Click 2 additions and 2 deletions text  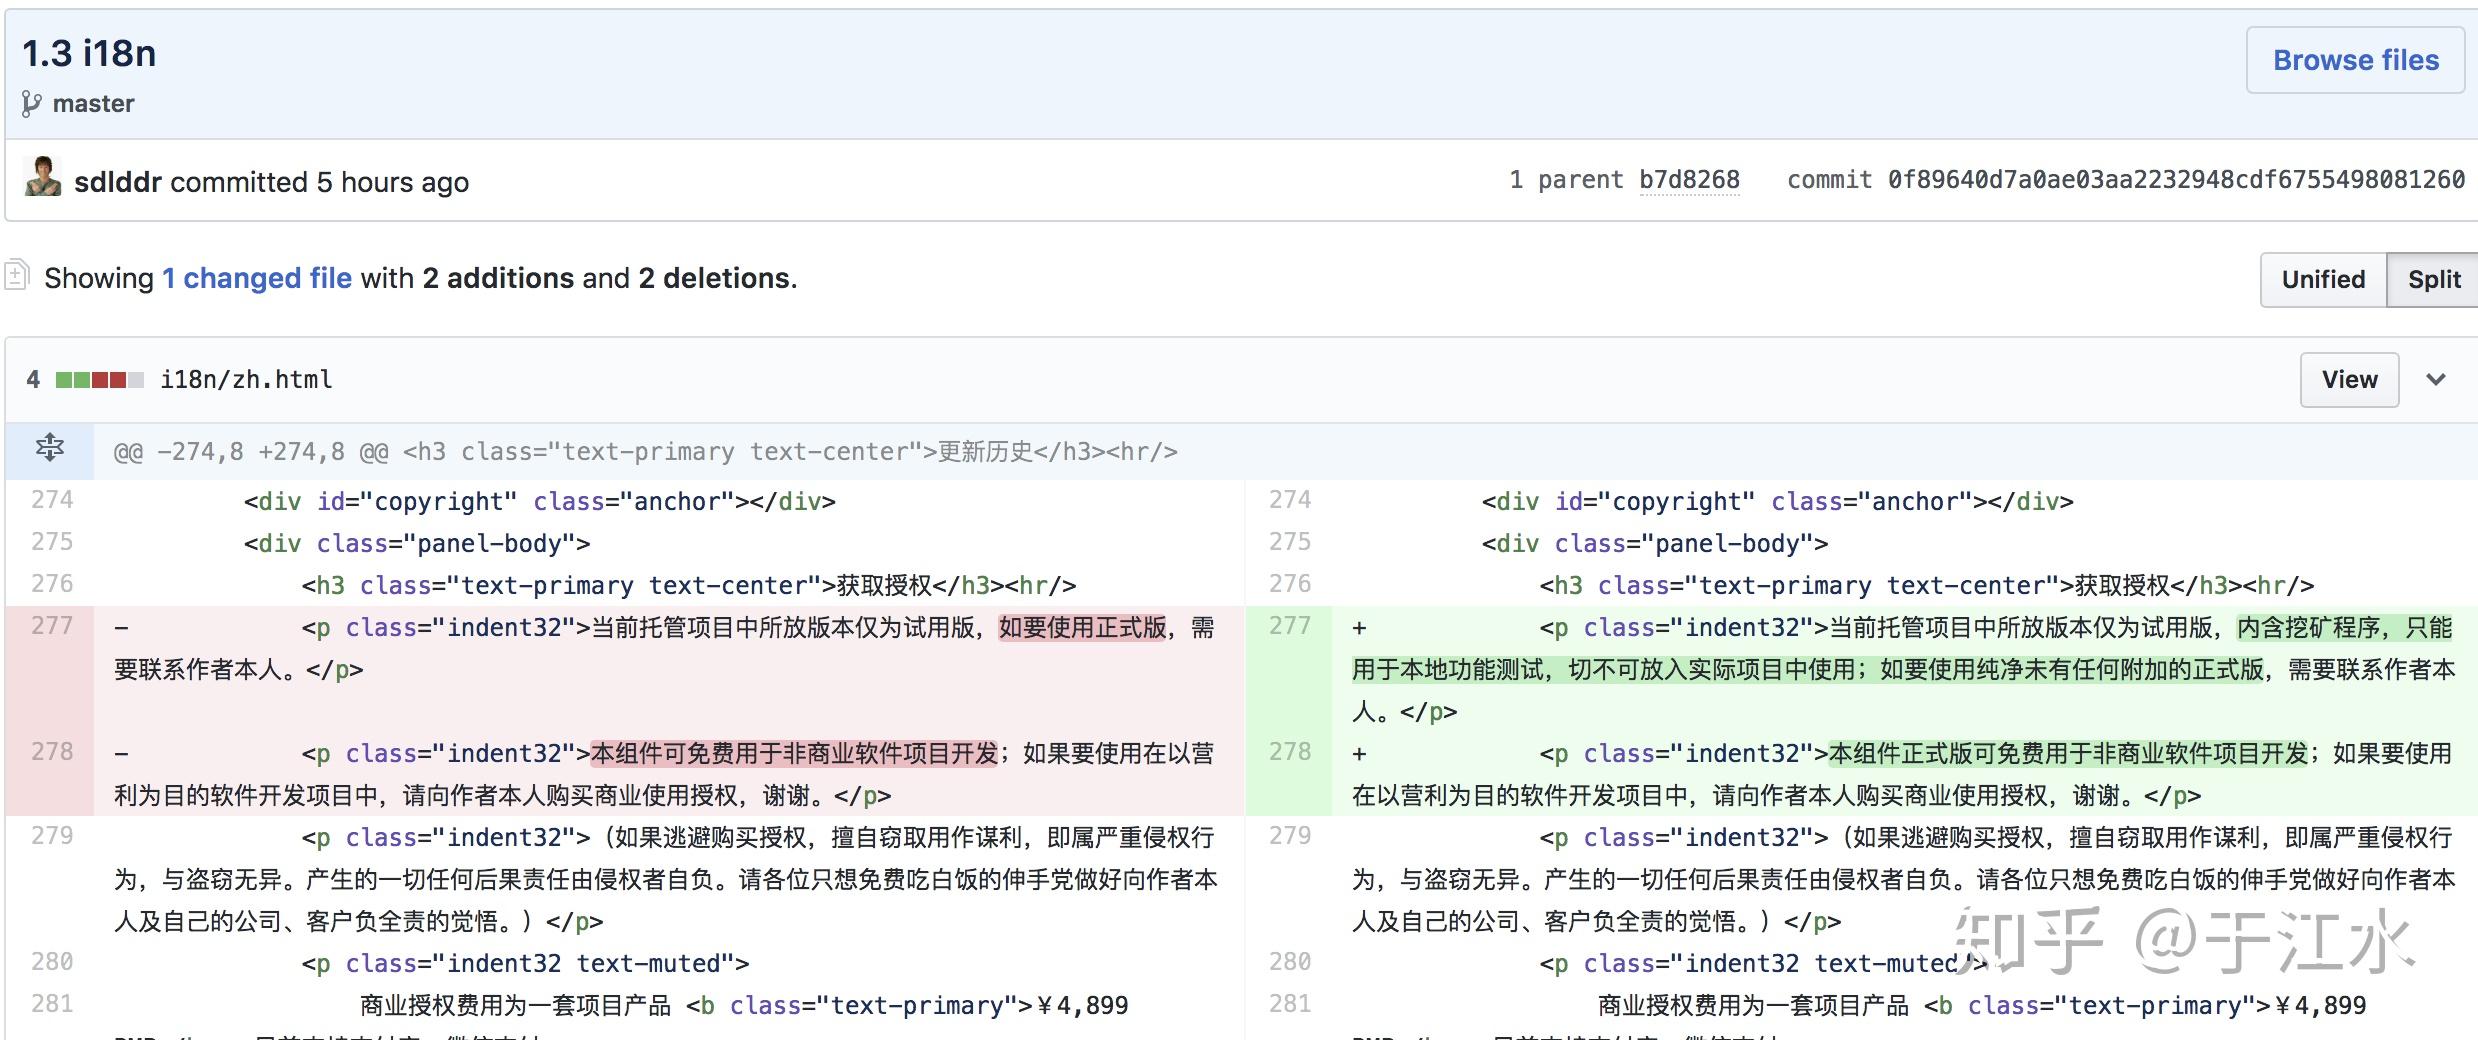(x=608, y=278)
